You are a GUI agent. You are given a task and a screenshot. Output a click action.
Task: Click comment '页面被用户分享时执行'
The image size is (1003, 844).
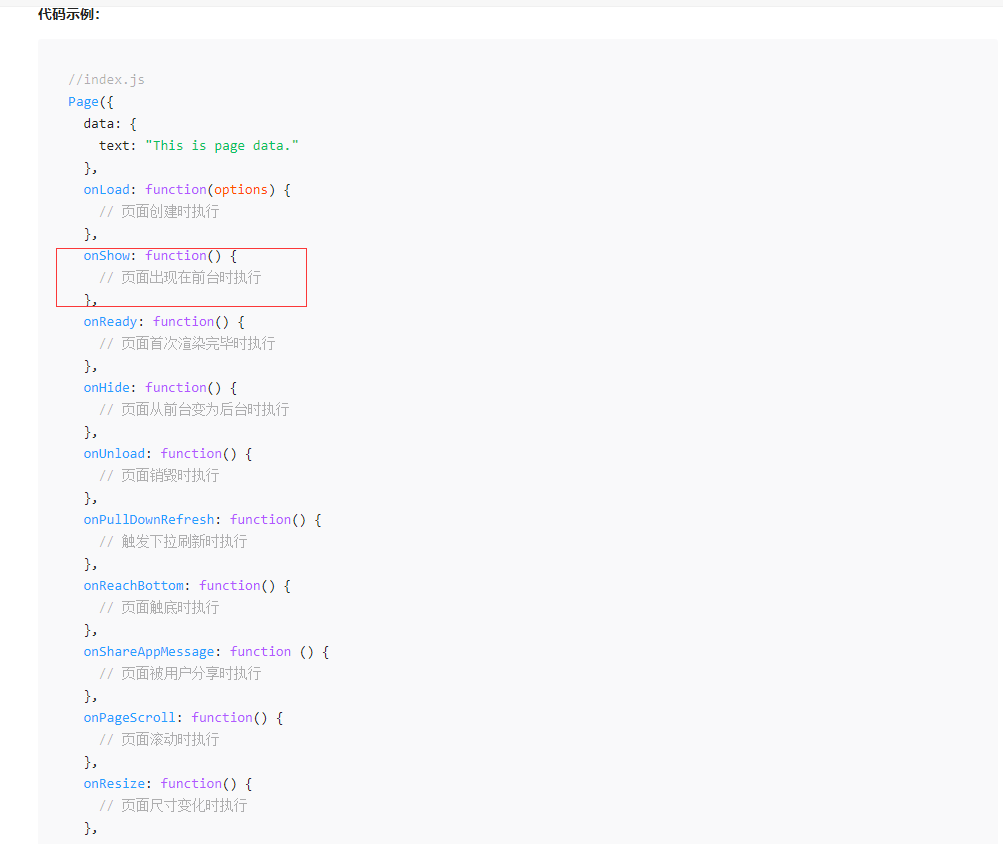[191, 673]
